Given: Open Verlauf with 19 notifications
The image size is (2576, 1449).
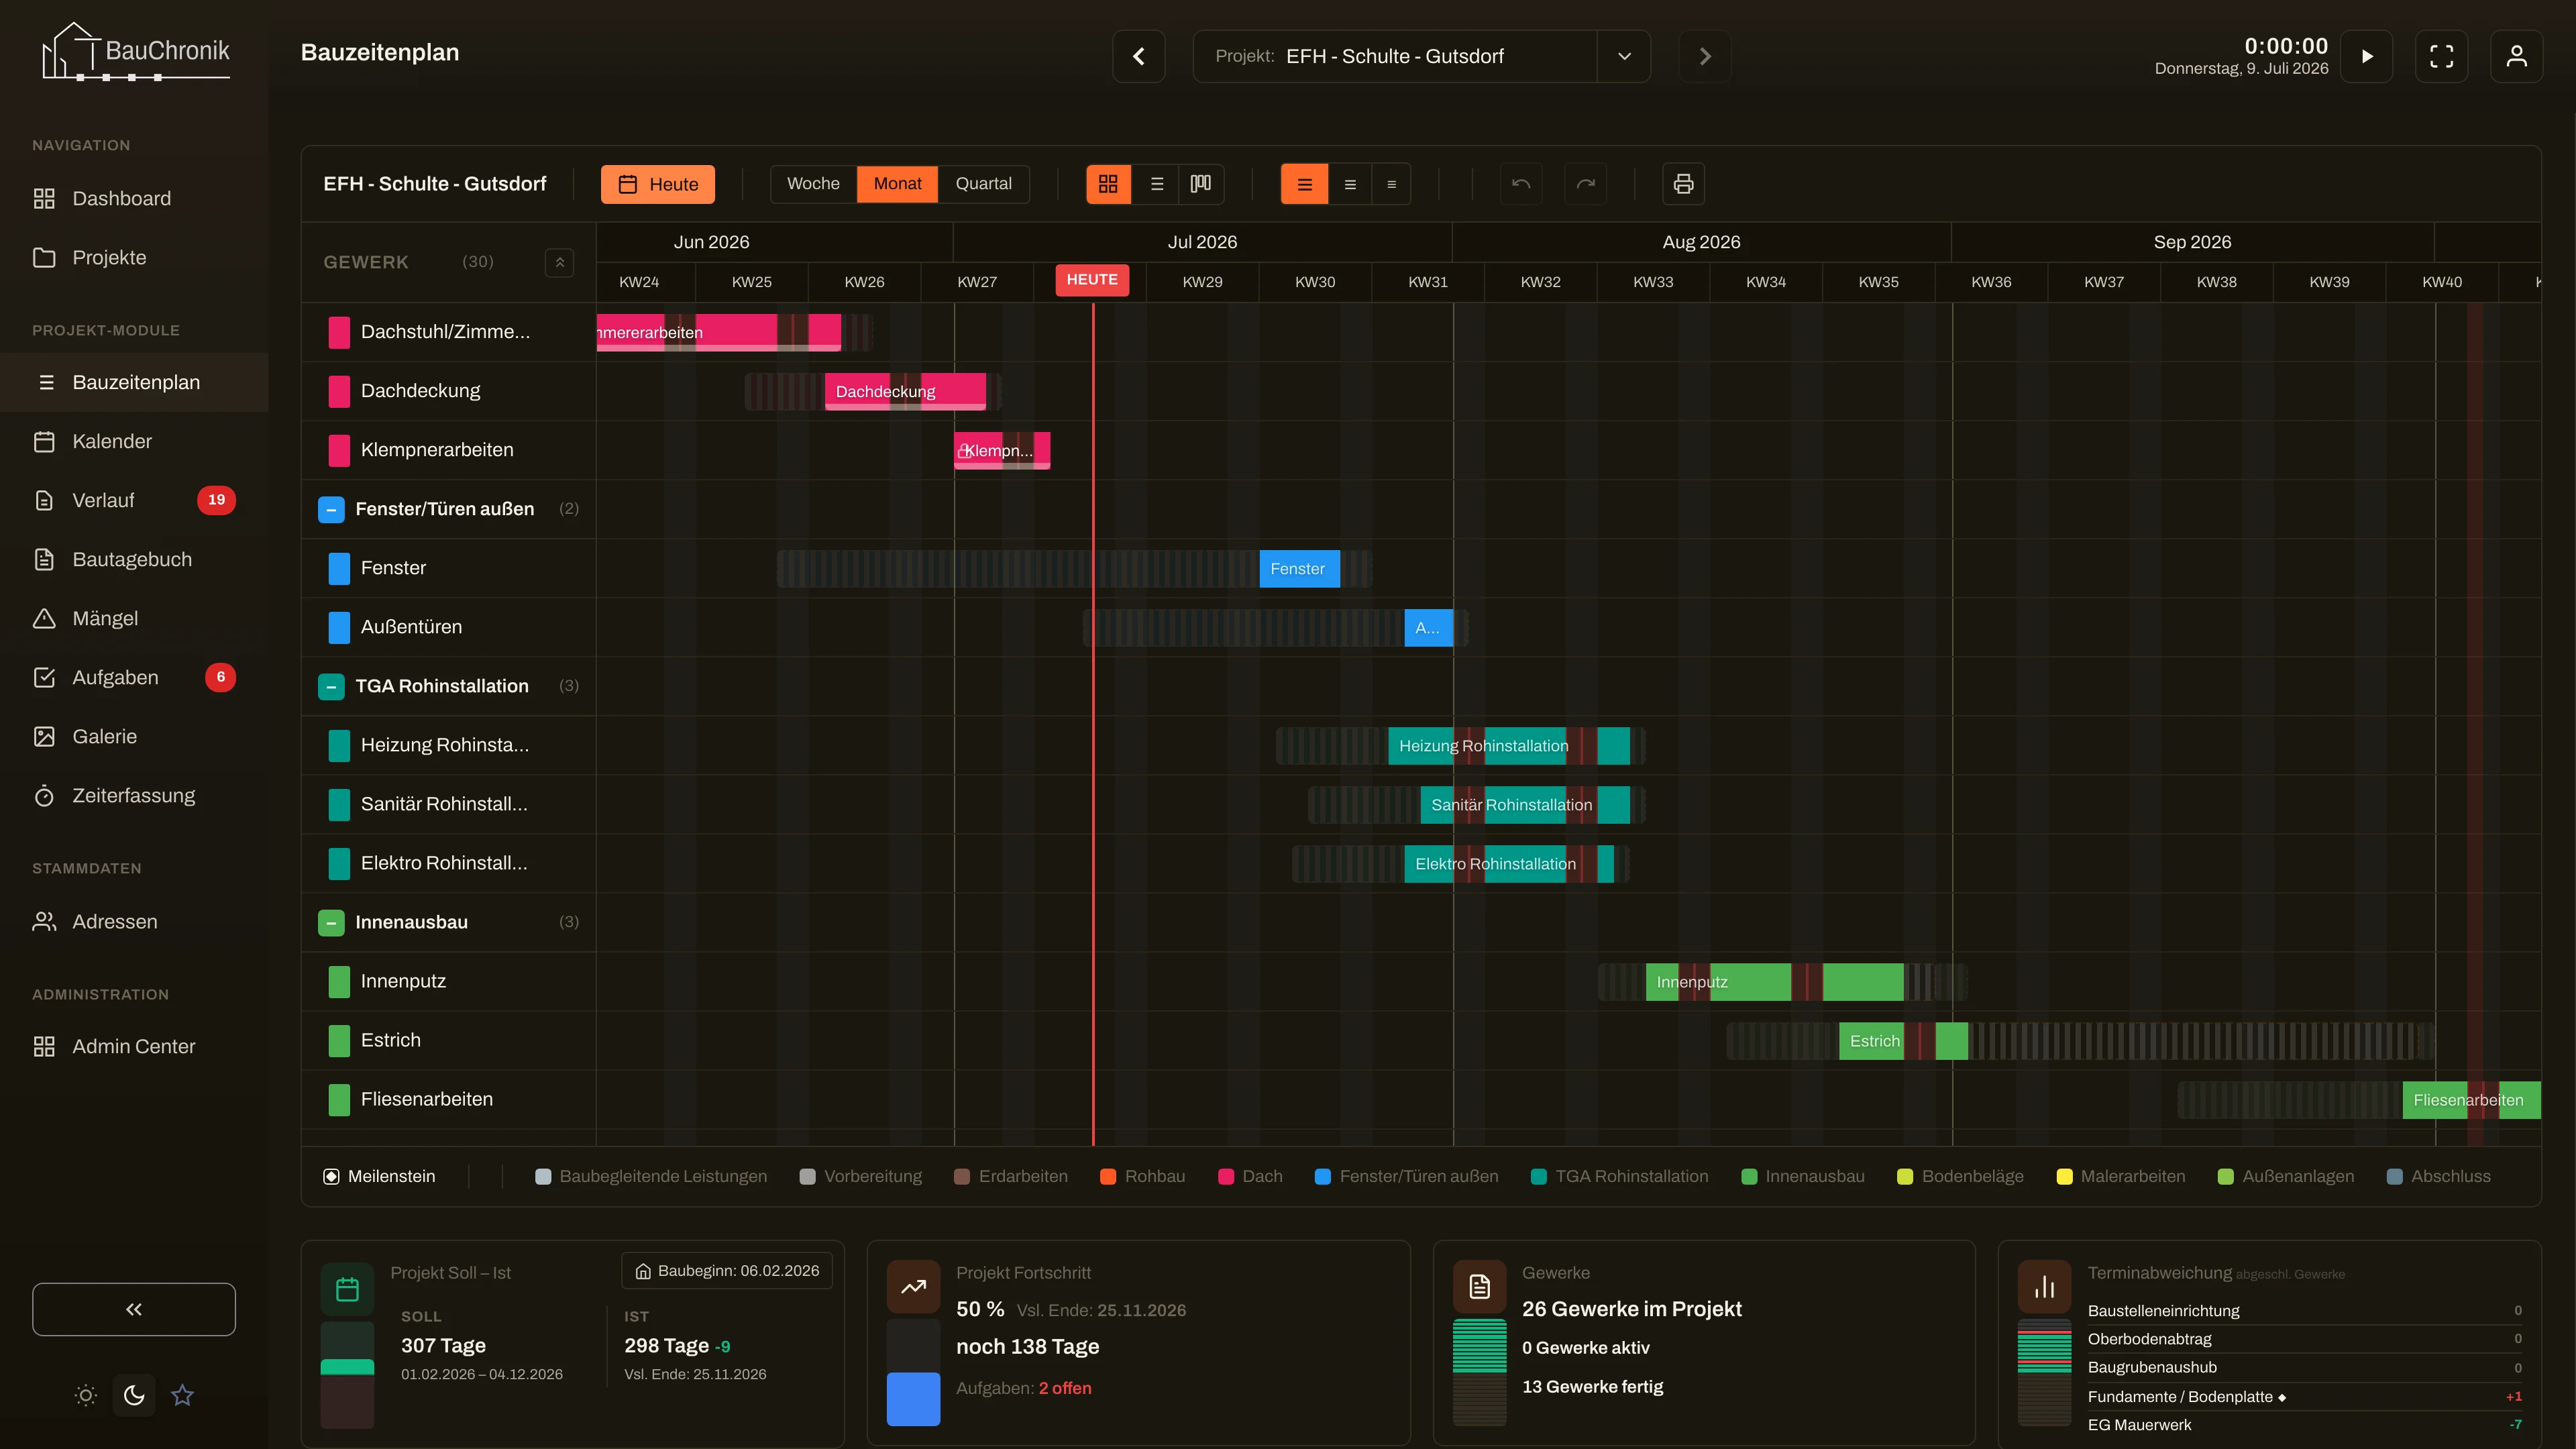Looking at the screenshot, I should point(134,500).
